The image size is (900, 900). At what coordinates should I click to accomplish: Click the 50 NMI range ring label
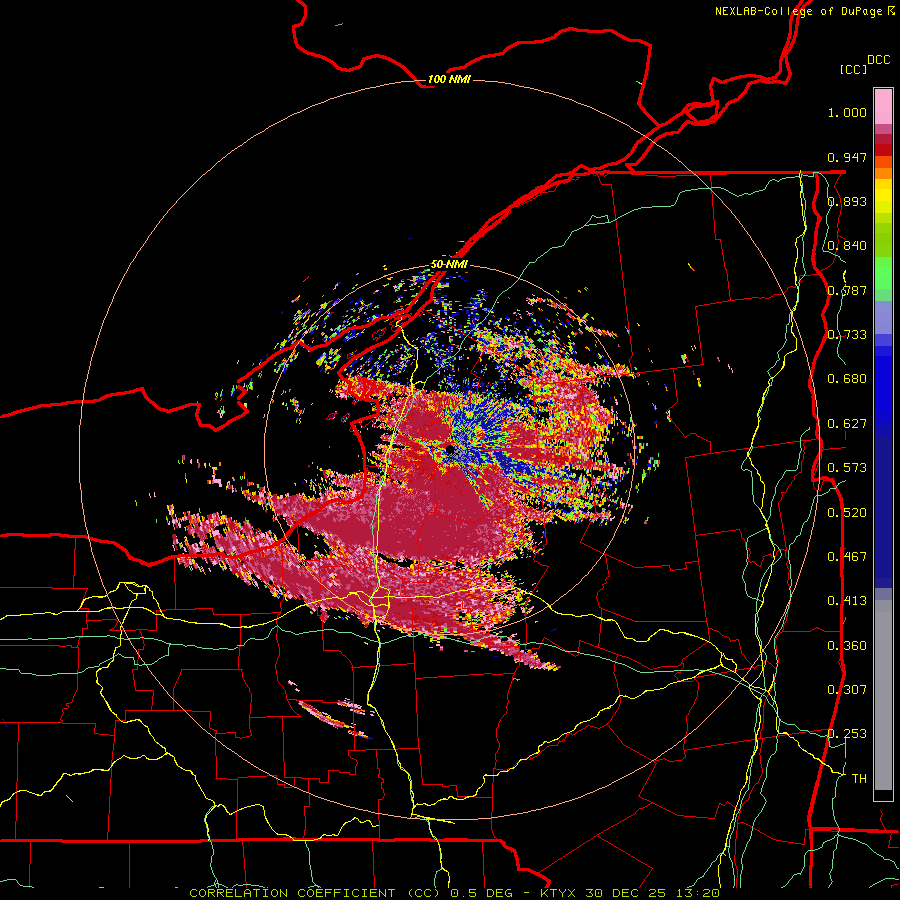click(449, 264)
